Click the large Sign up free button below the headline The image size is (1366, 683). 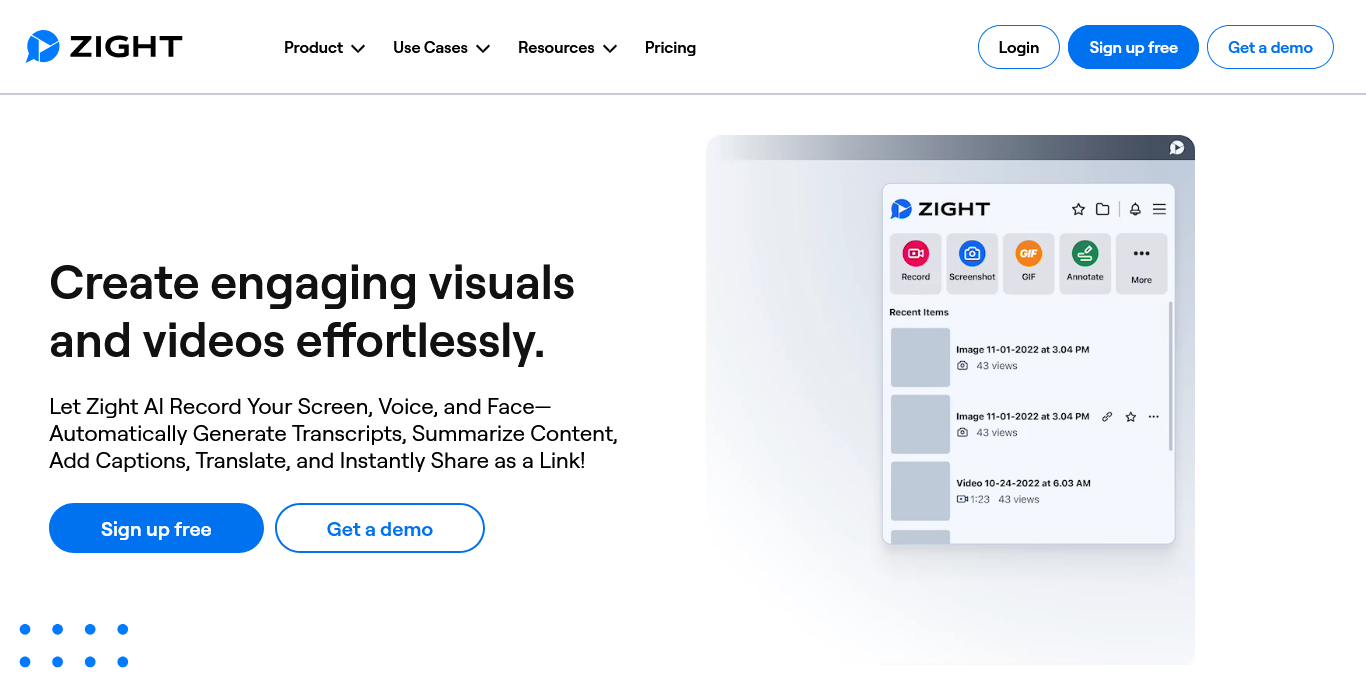click(156, 528)
